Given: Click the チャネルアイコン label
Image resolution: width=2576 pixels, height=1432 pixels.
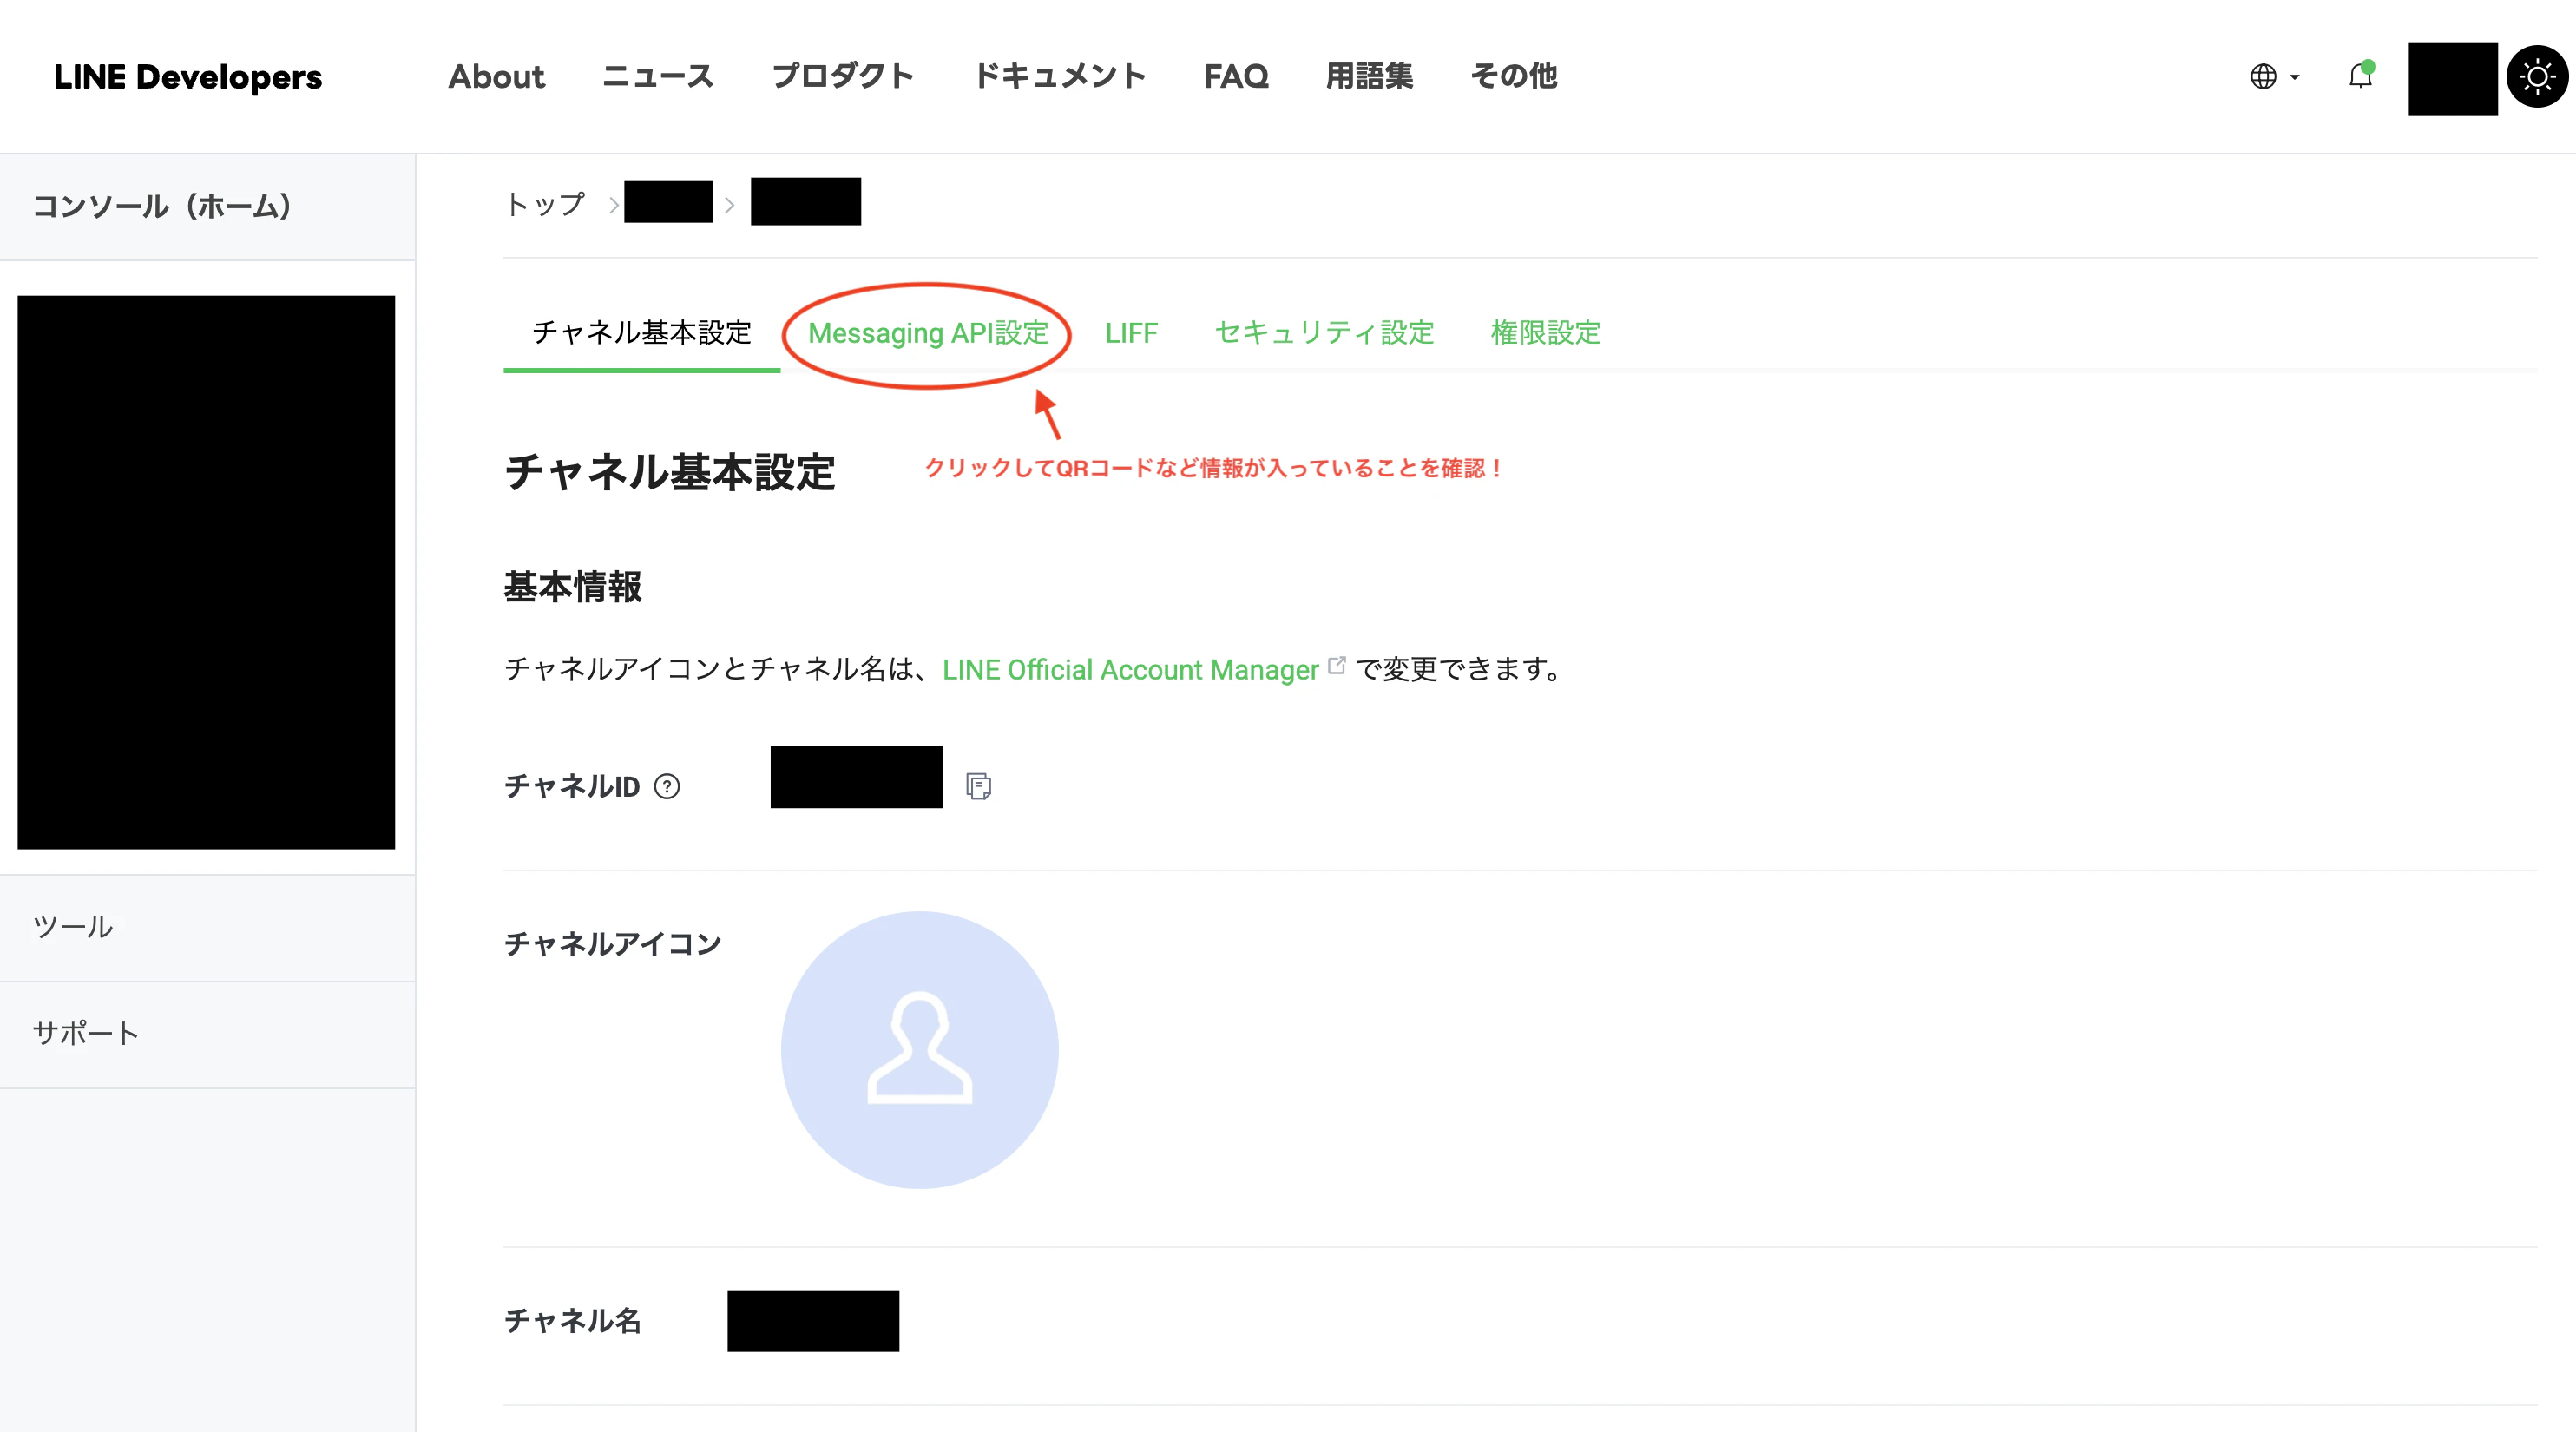Looking at the screenshot, I should [x=613, y=944].
